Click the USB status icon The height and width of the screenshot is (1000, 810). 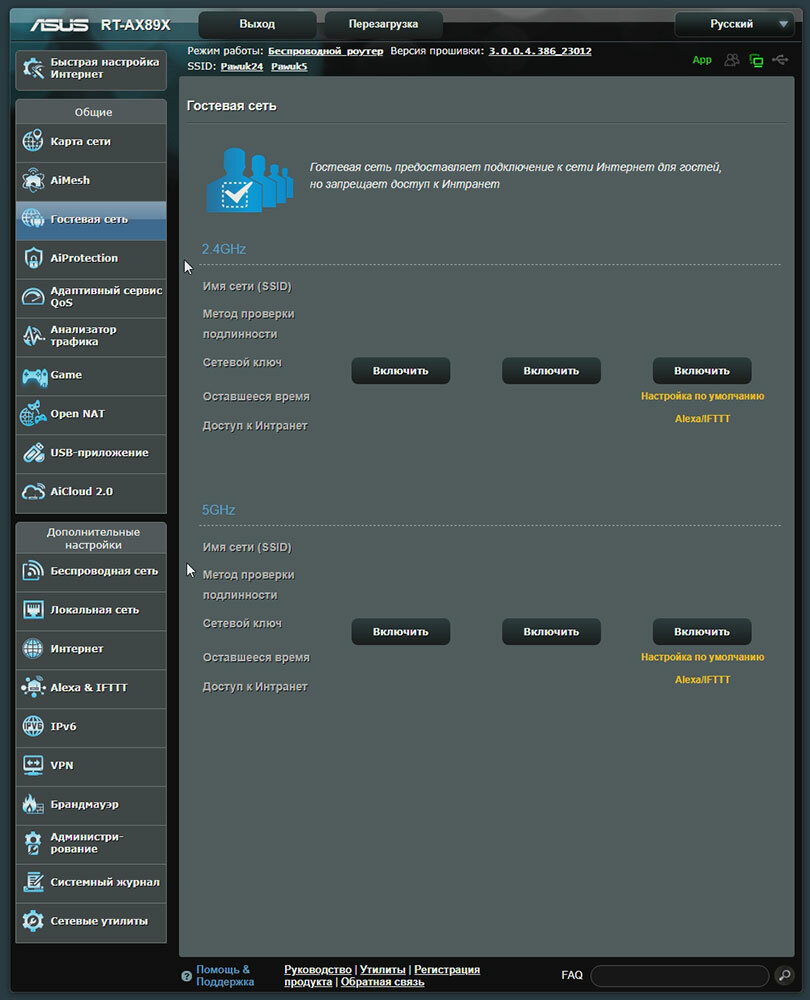[779, 60]
